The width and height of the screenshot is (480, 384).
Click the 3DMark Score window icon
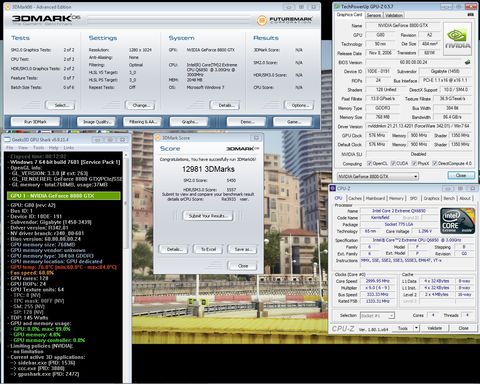pos(158,138)
